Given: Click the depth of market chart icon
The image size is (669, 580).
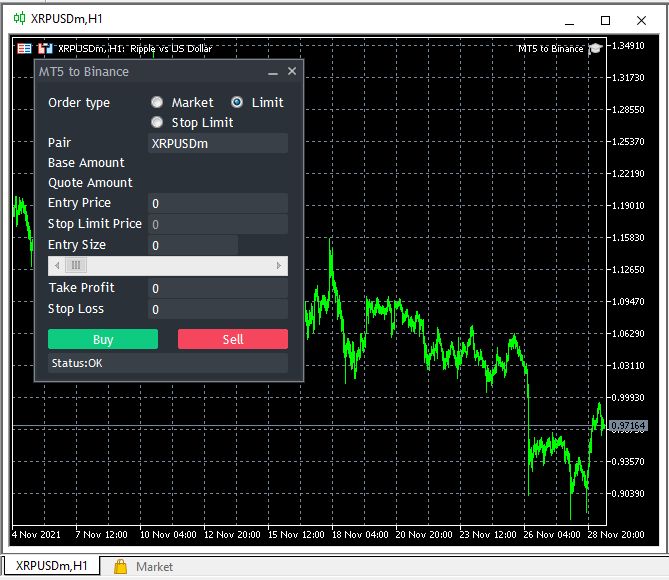Looking at the screenshot, I should click(x=45, y=49).
